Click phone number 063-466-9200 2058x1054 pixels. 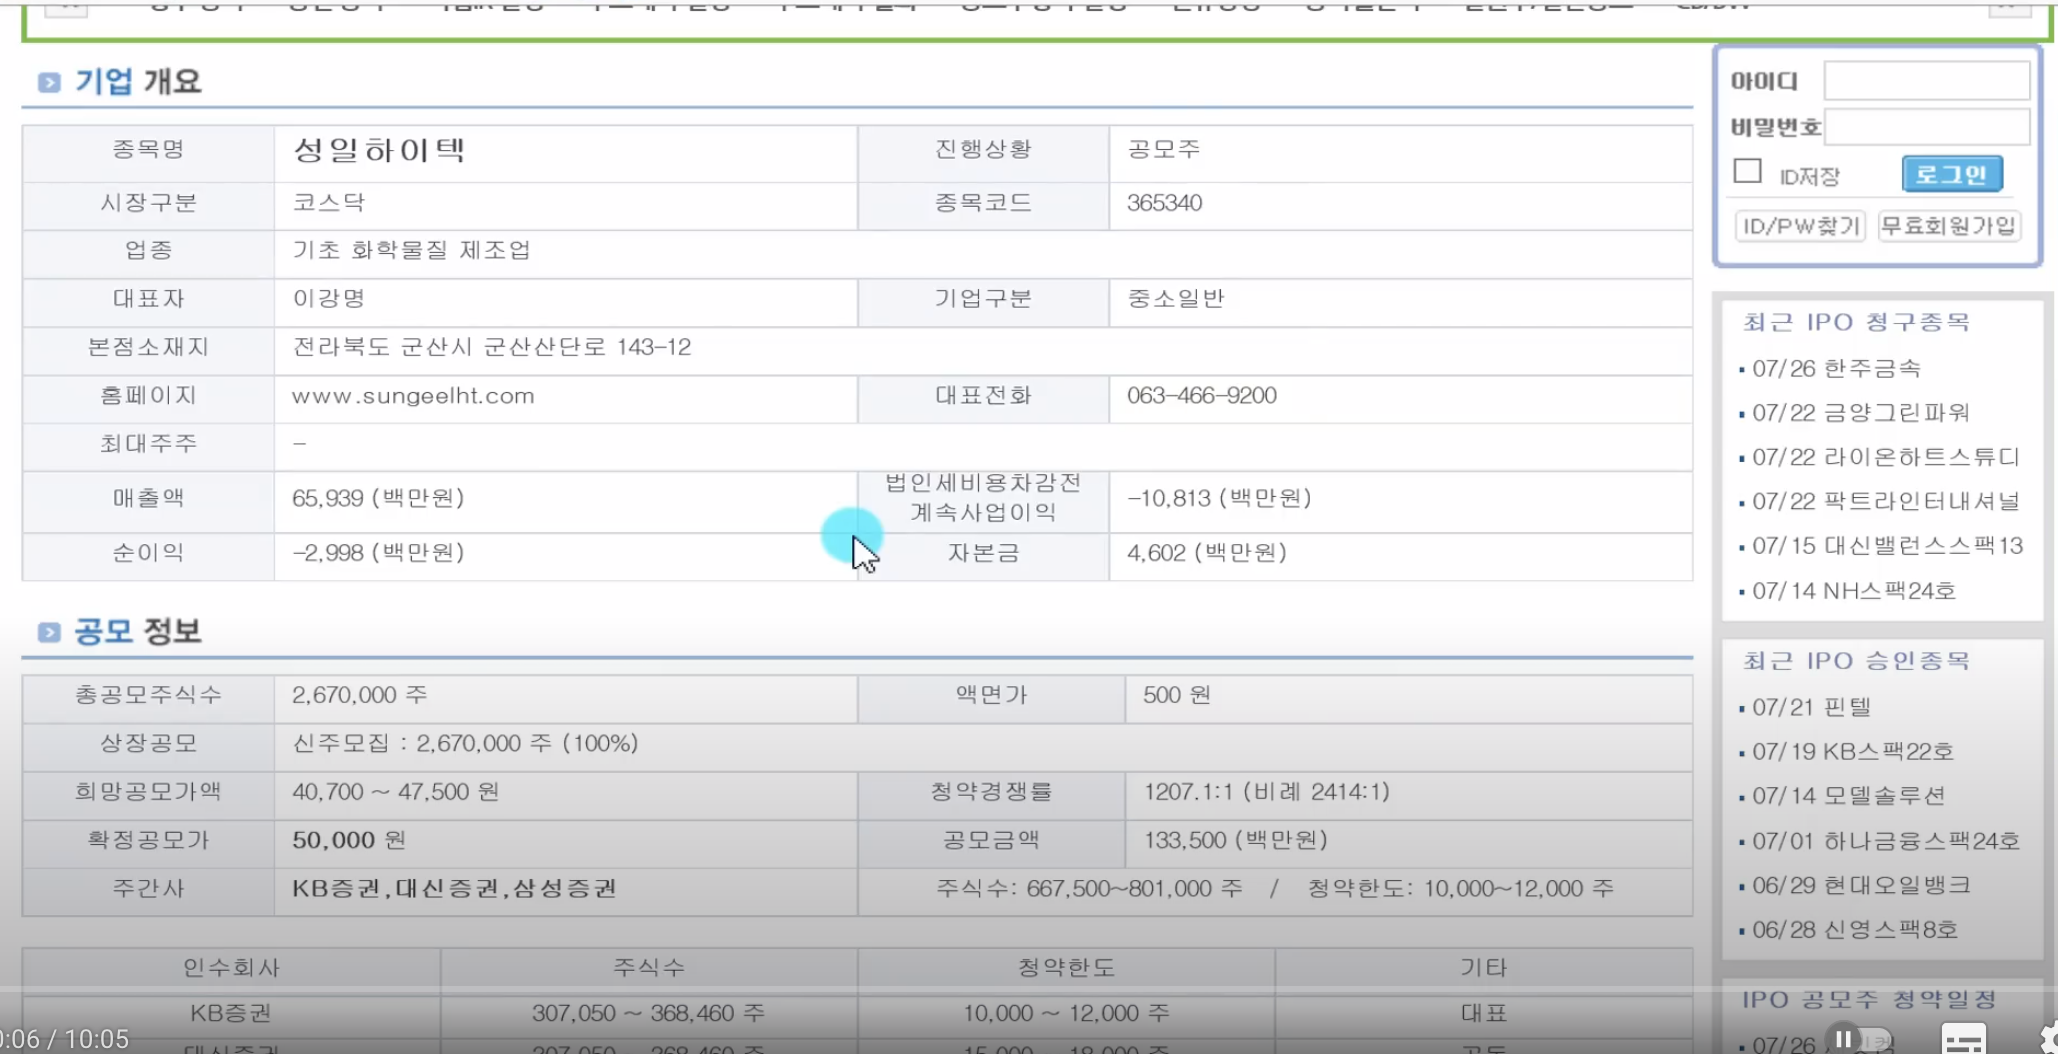click(1201, 396)
